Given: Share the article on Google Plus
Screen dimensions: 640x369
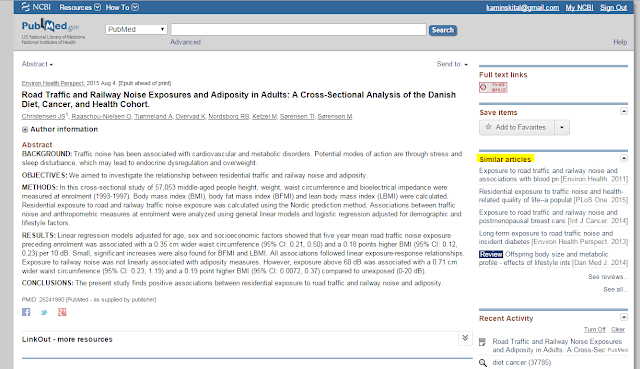Looking at the screenshot, I should (62, 312).
